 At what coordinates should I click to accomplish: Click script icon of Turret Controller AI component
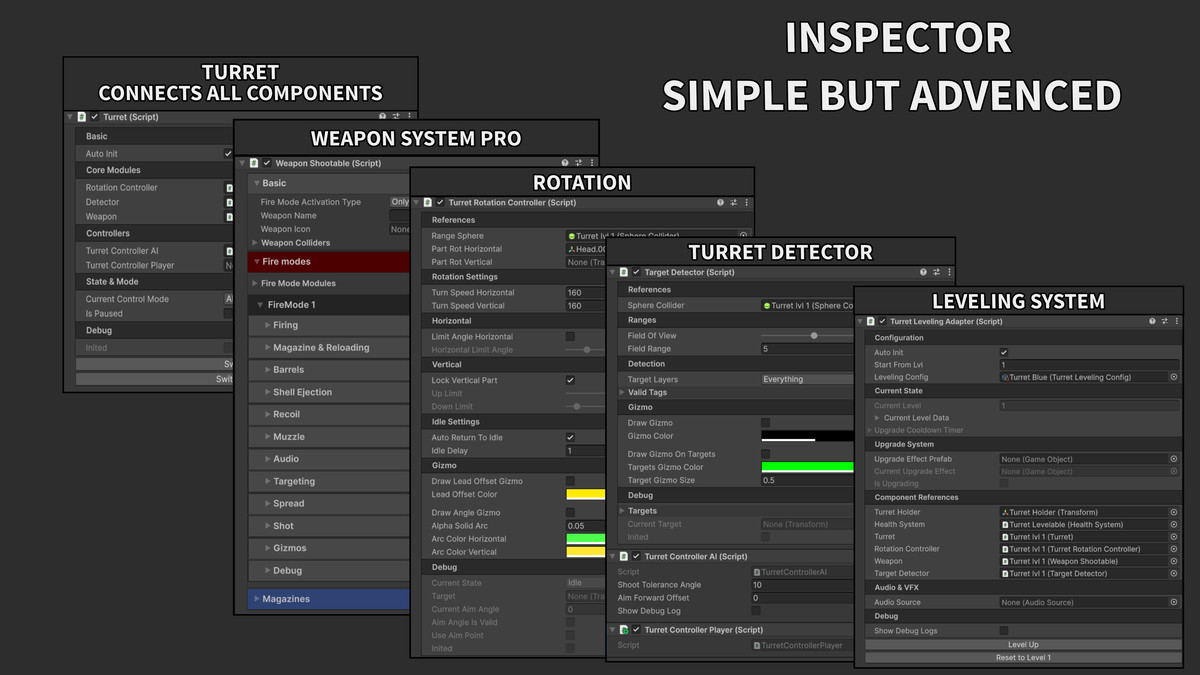pos(623,556)
